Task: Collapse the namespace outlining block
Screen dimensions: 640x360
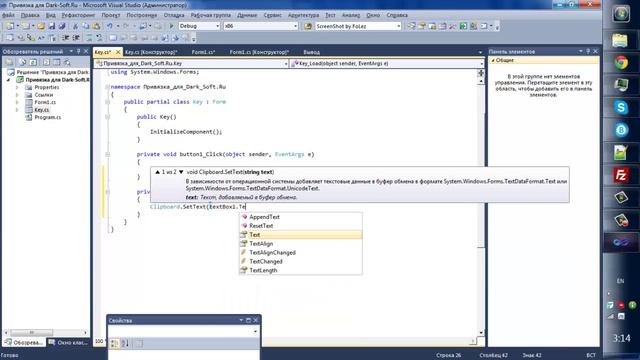Action: click(107, 87)
